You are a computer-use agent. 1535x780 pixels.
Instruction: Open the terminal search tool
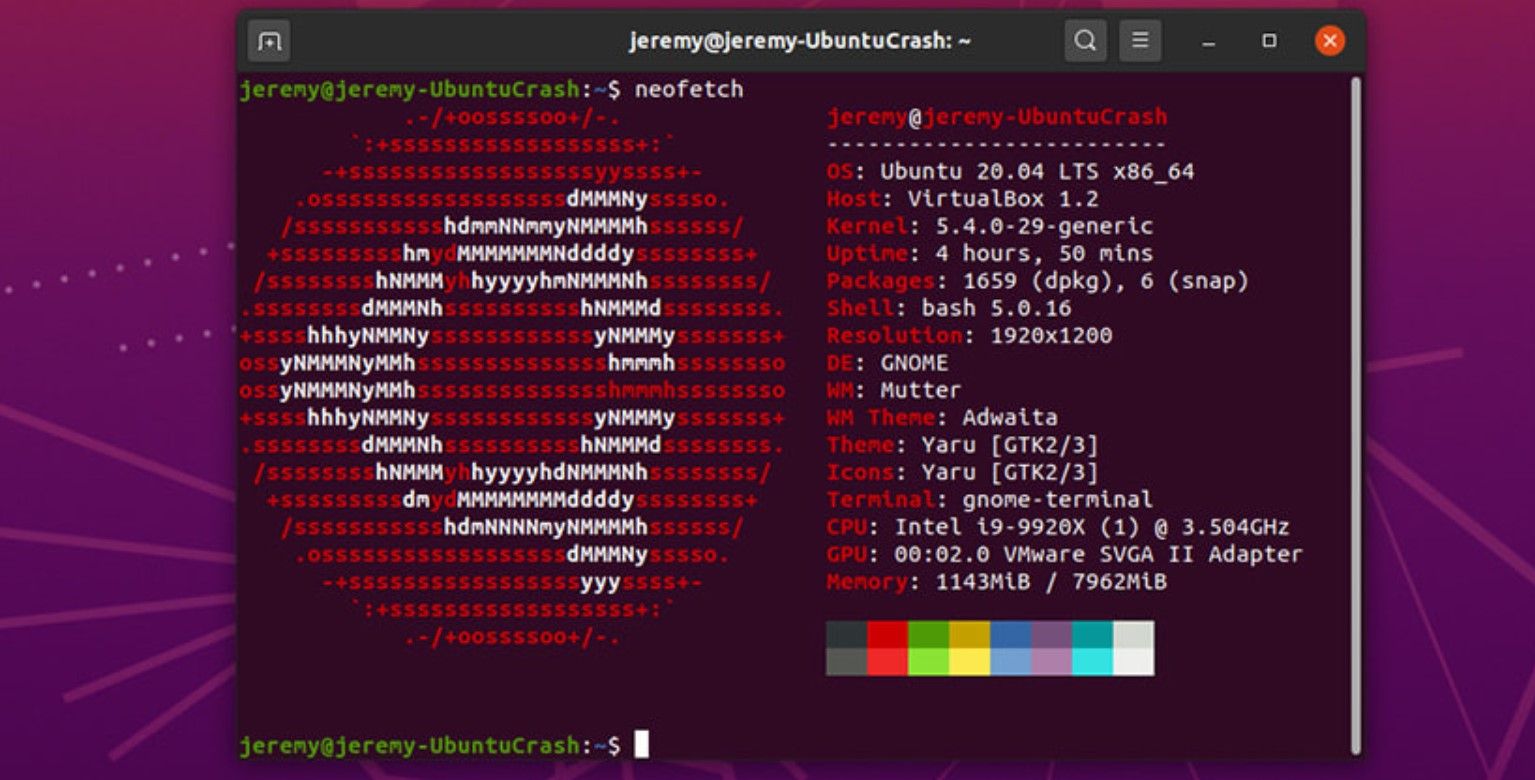point(1085,41)
